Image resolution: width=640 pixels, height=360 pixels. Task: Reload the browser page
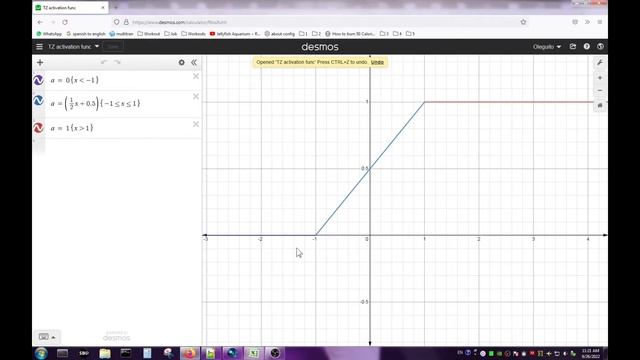(x=65, y=22)
